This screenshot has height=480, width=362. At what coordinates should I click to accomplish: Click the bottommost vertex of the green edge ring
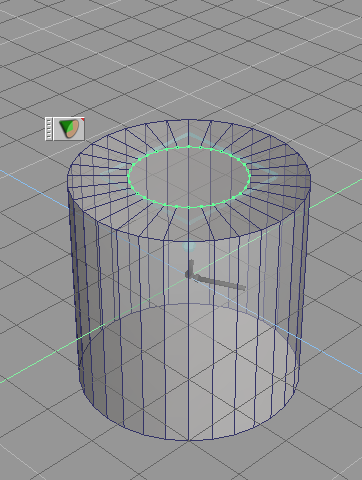point(189,207)
